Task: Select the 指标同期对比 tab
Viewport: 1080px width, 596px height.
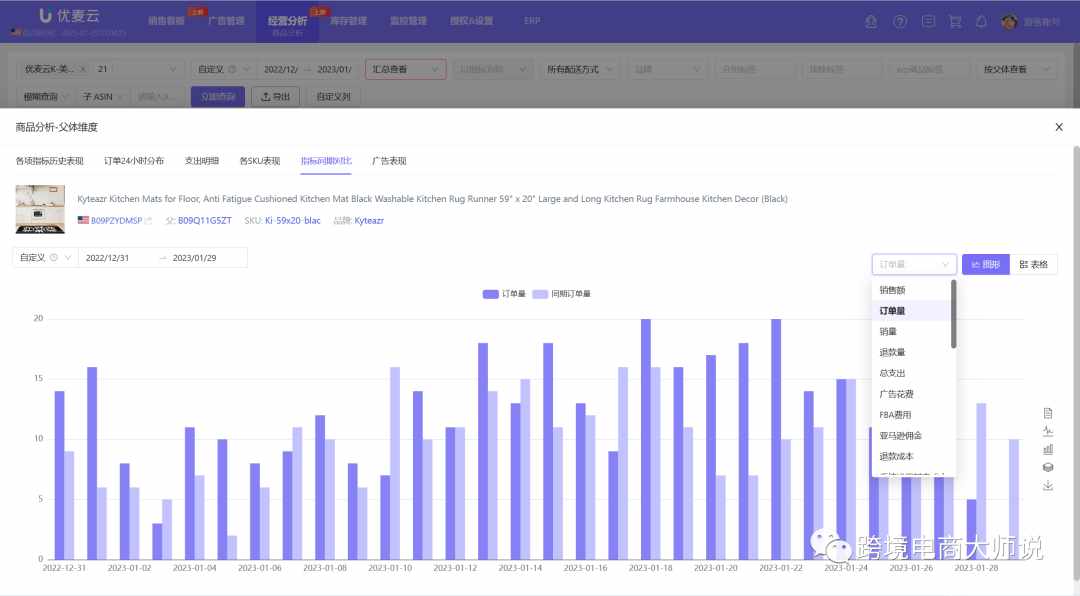Action: pyautogui.click(x=326, y=161)
